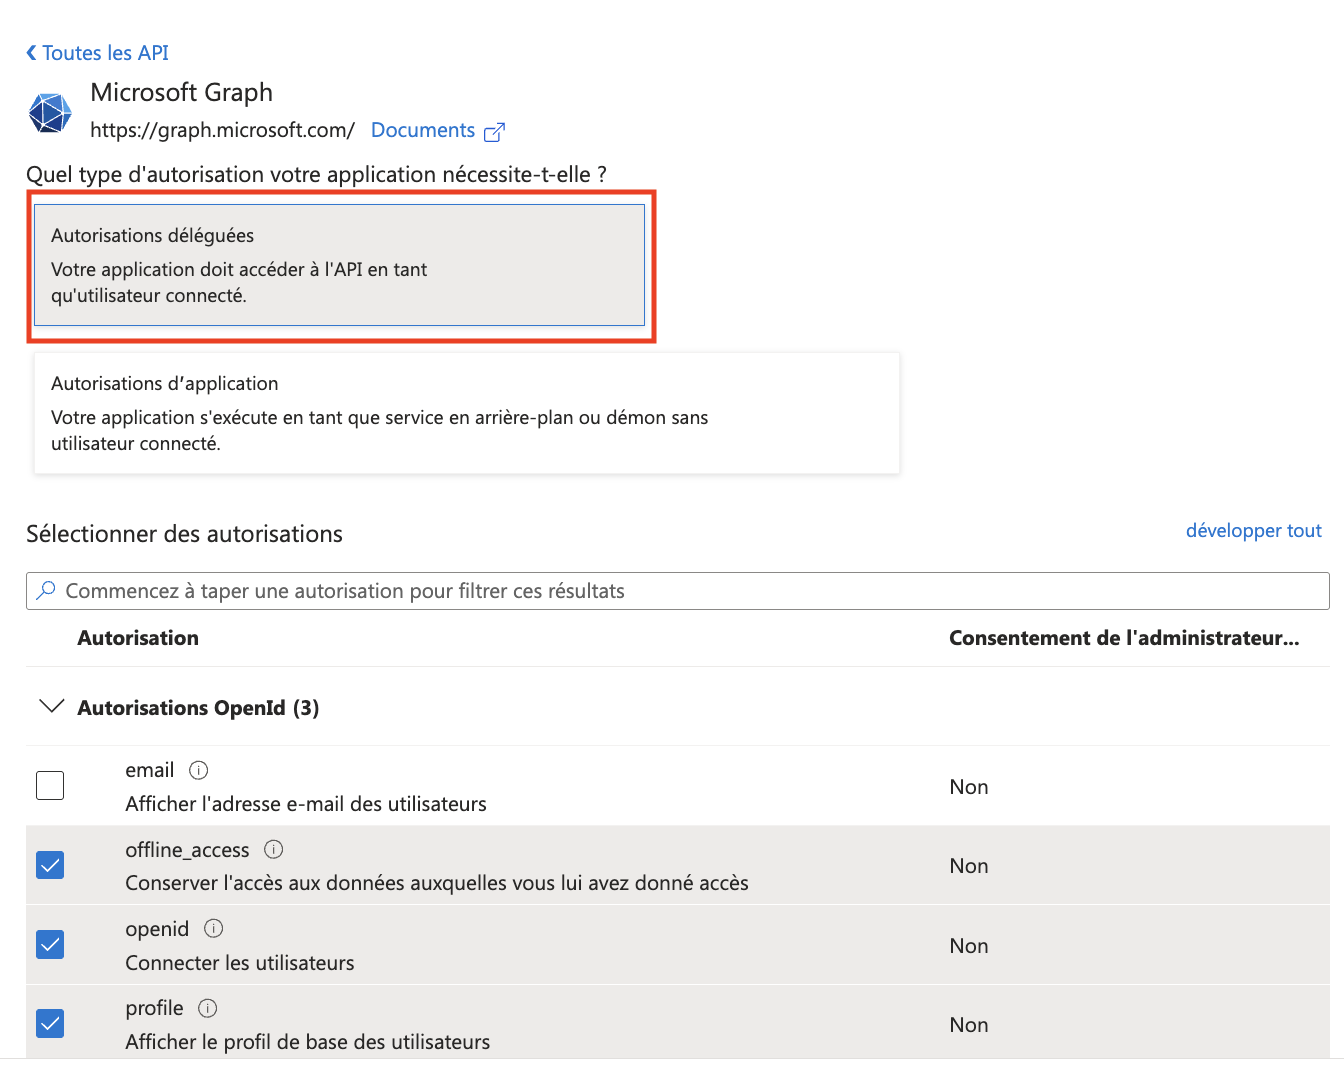Open the Documents link
1344x1088 pixels.
[x=422, y=131]
